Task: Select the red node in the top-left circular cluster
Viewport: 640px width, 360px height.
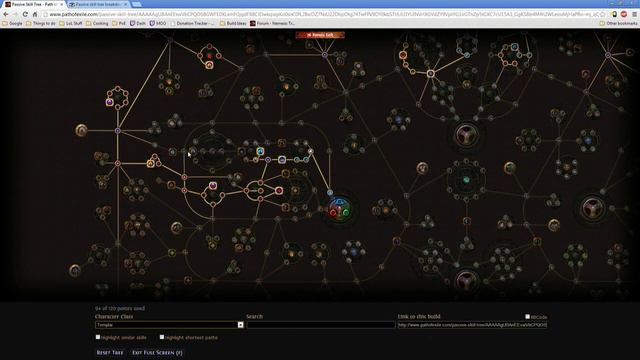Action: tap(209, 56)
